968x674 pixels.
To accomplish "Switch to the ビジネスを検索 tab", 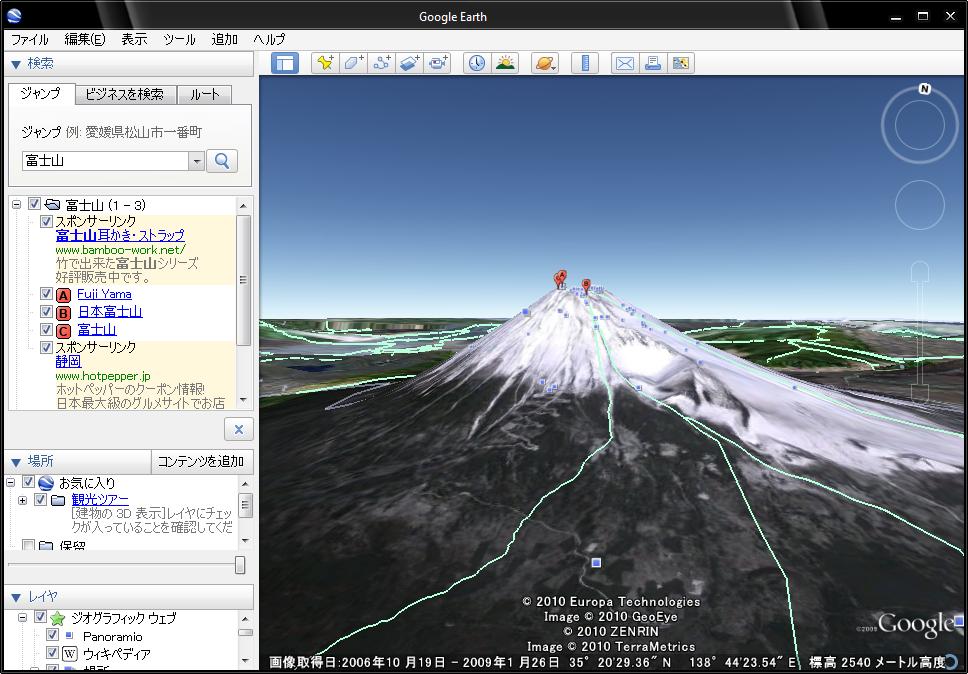I will (125, 94).
